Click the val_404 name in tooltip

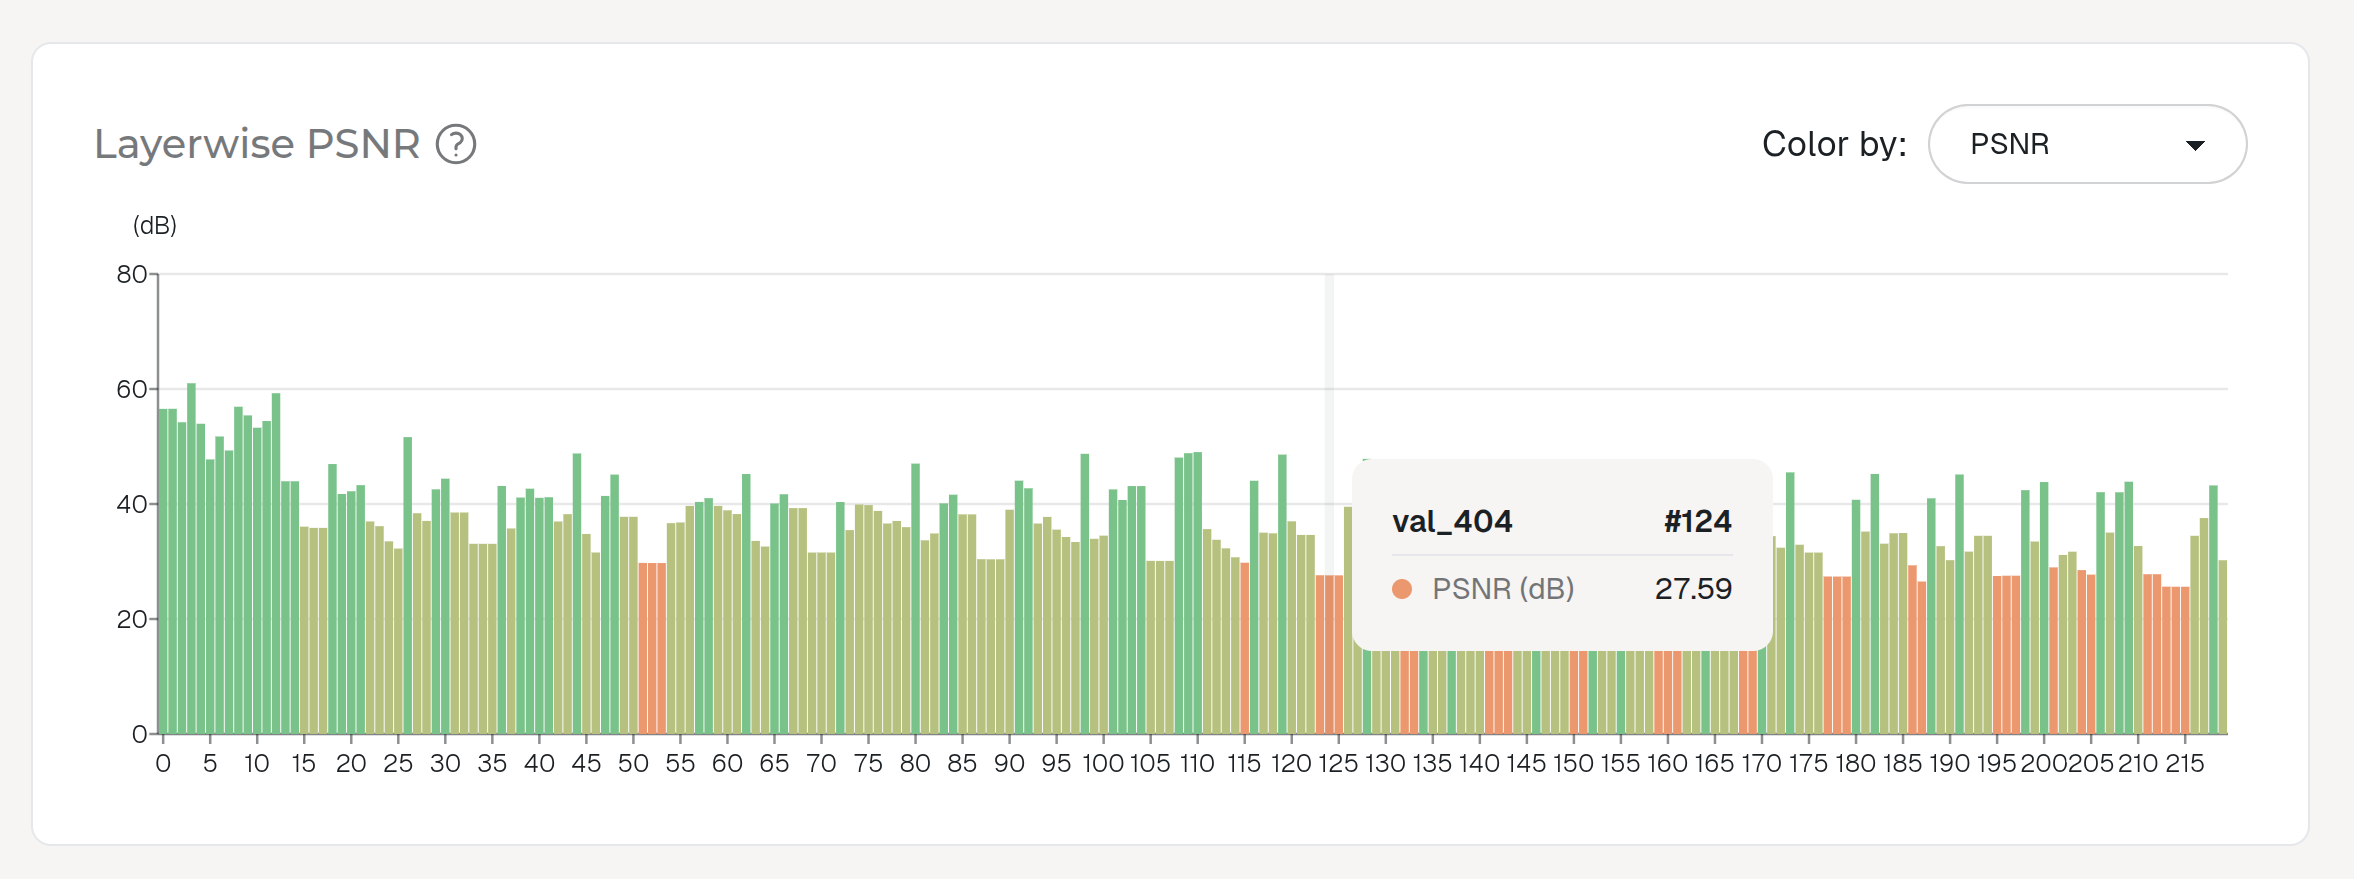(x=1451, y=521)
